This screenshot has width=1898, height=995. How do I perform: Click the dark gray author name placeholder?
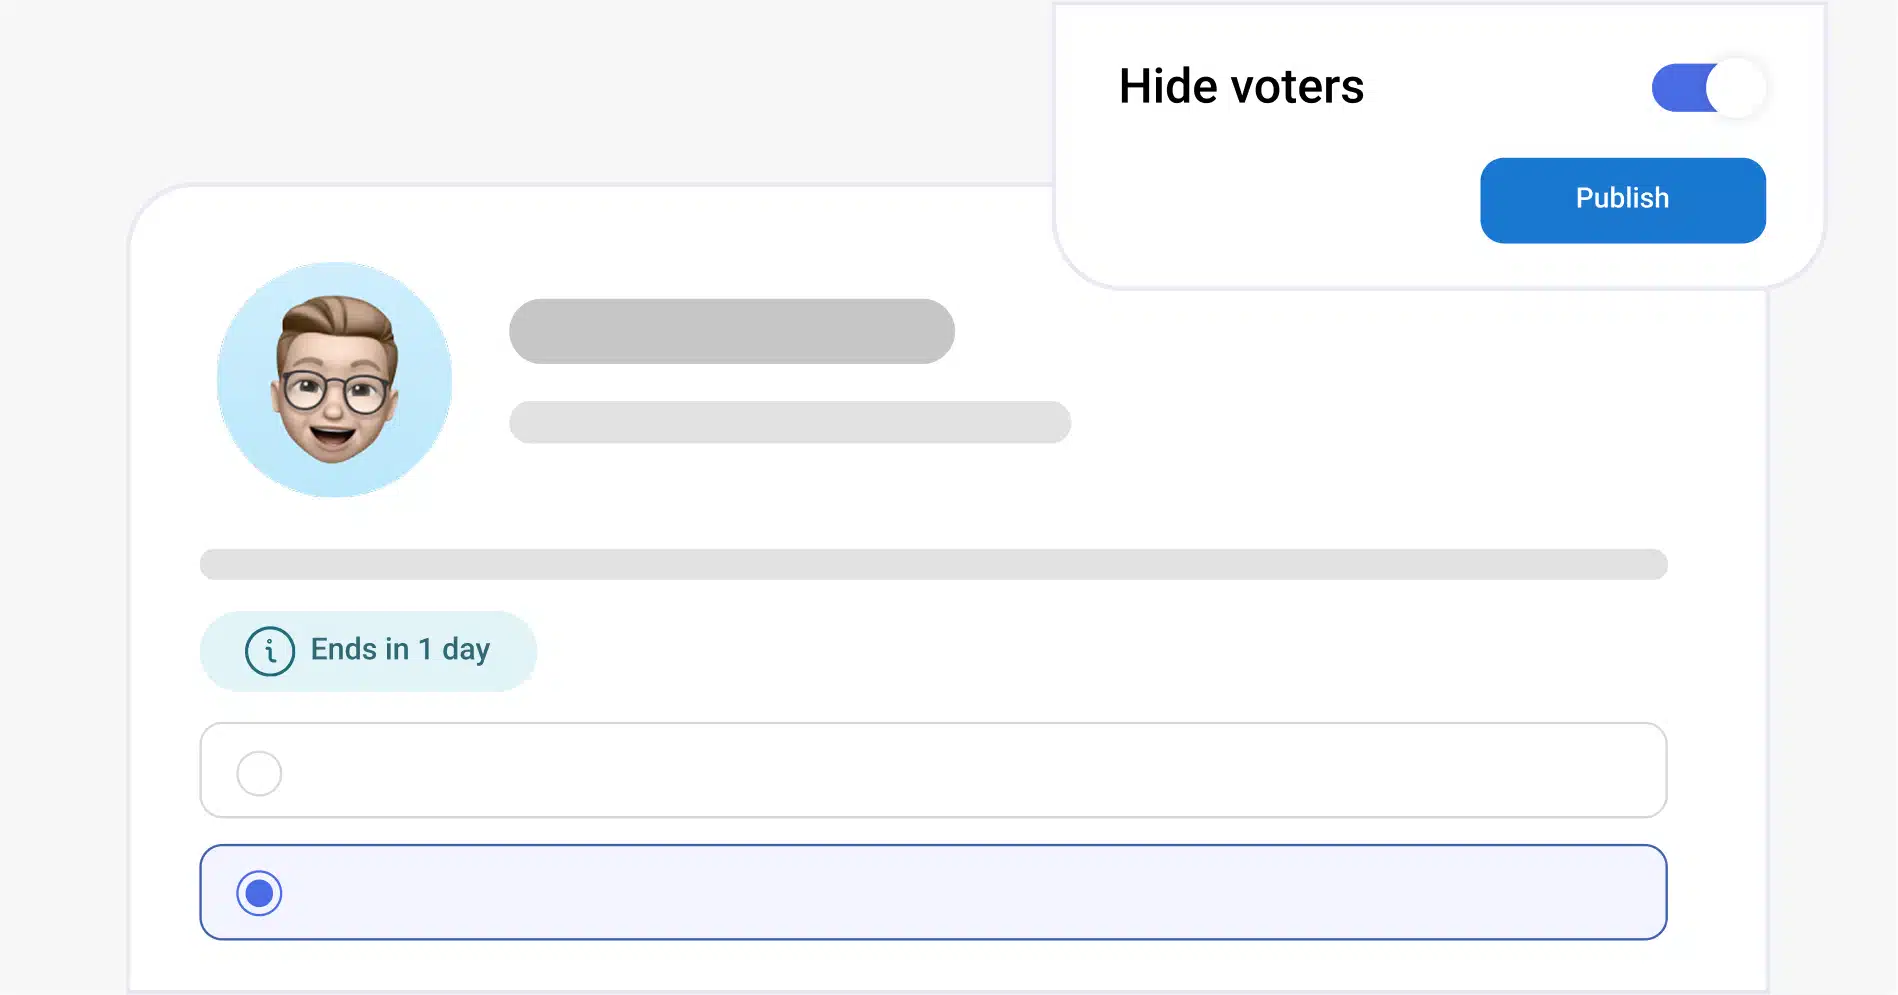pos(731,331)
